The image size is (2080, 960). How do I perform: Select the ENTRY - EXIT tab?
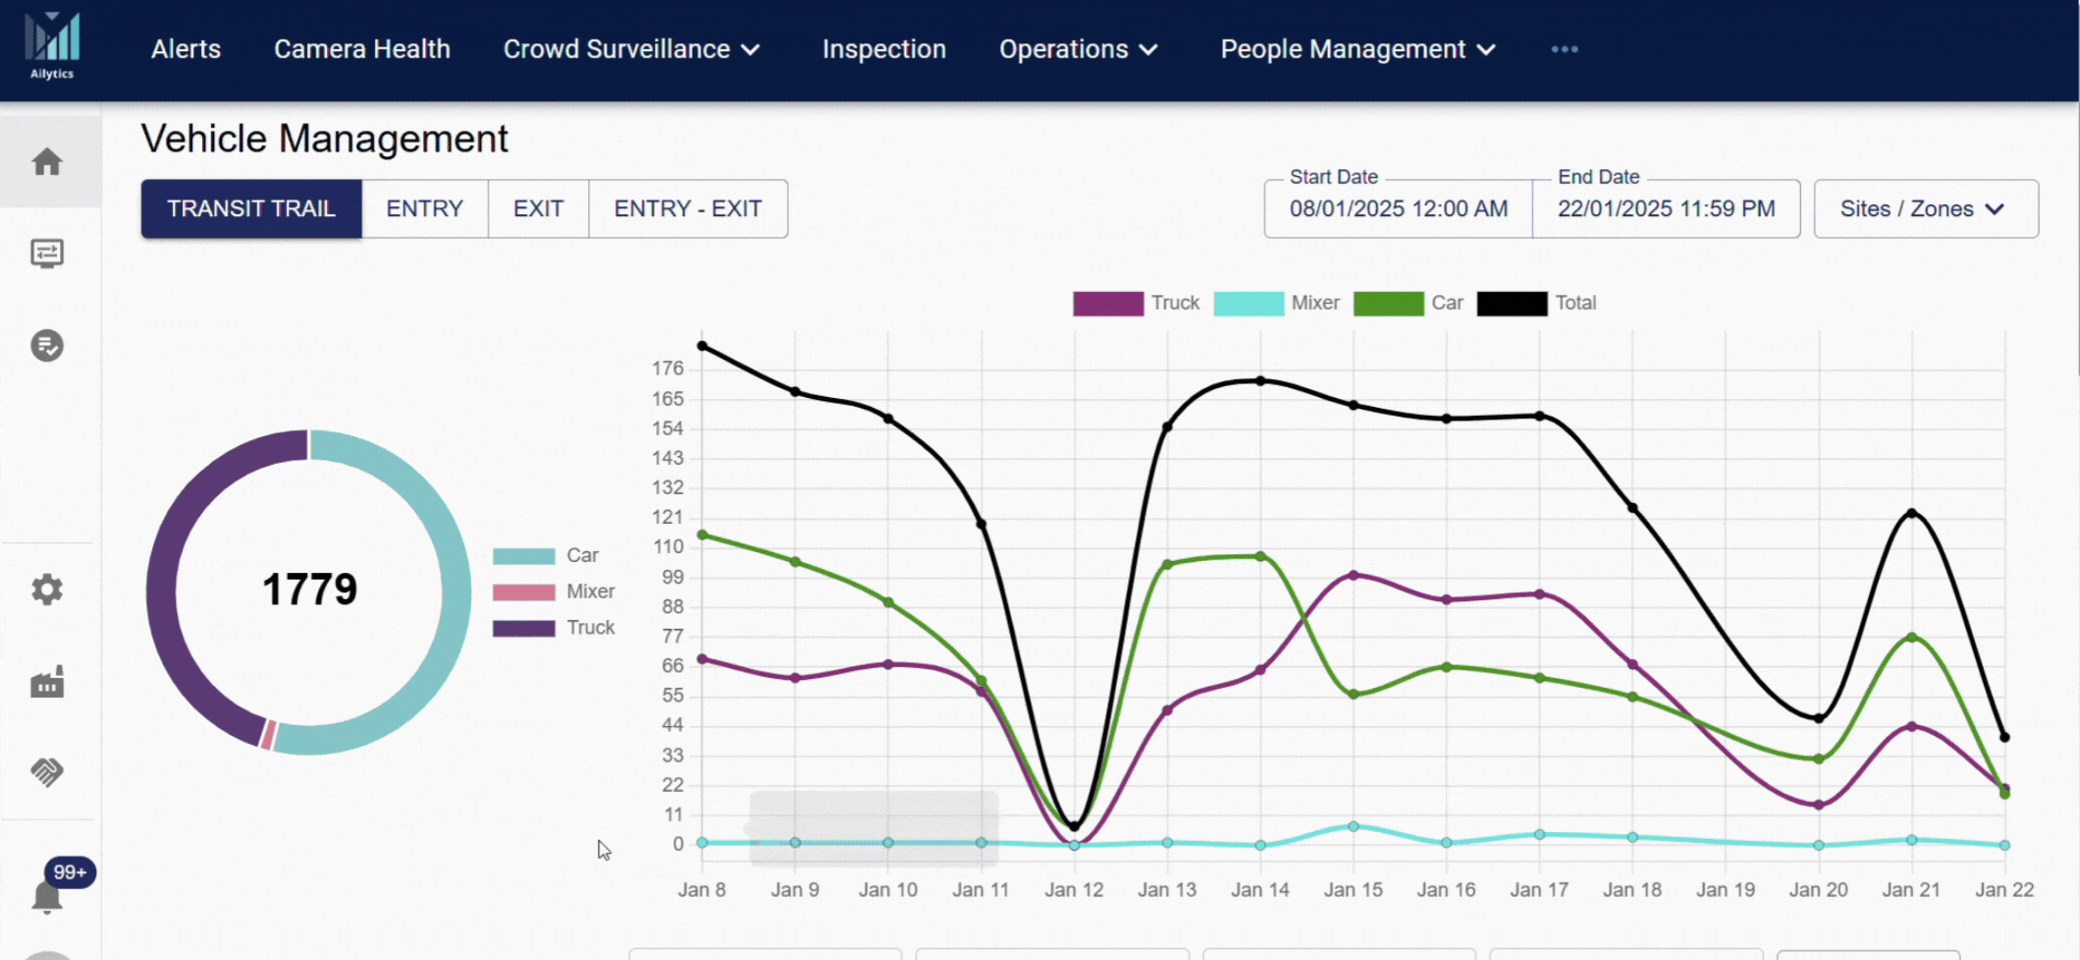687,209
